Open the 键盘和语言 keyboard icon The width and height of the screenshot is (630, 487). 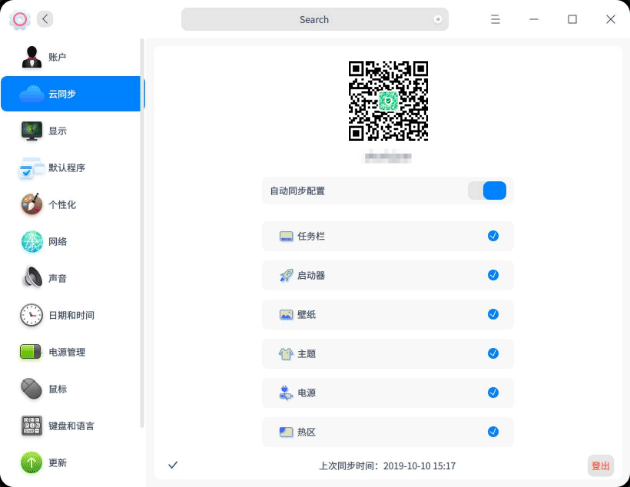tap(31, 426)
